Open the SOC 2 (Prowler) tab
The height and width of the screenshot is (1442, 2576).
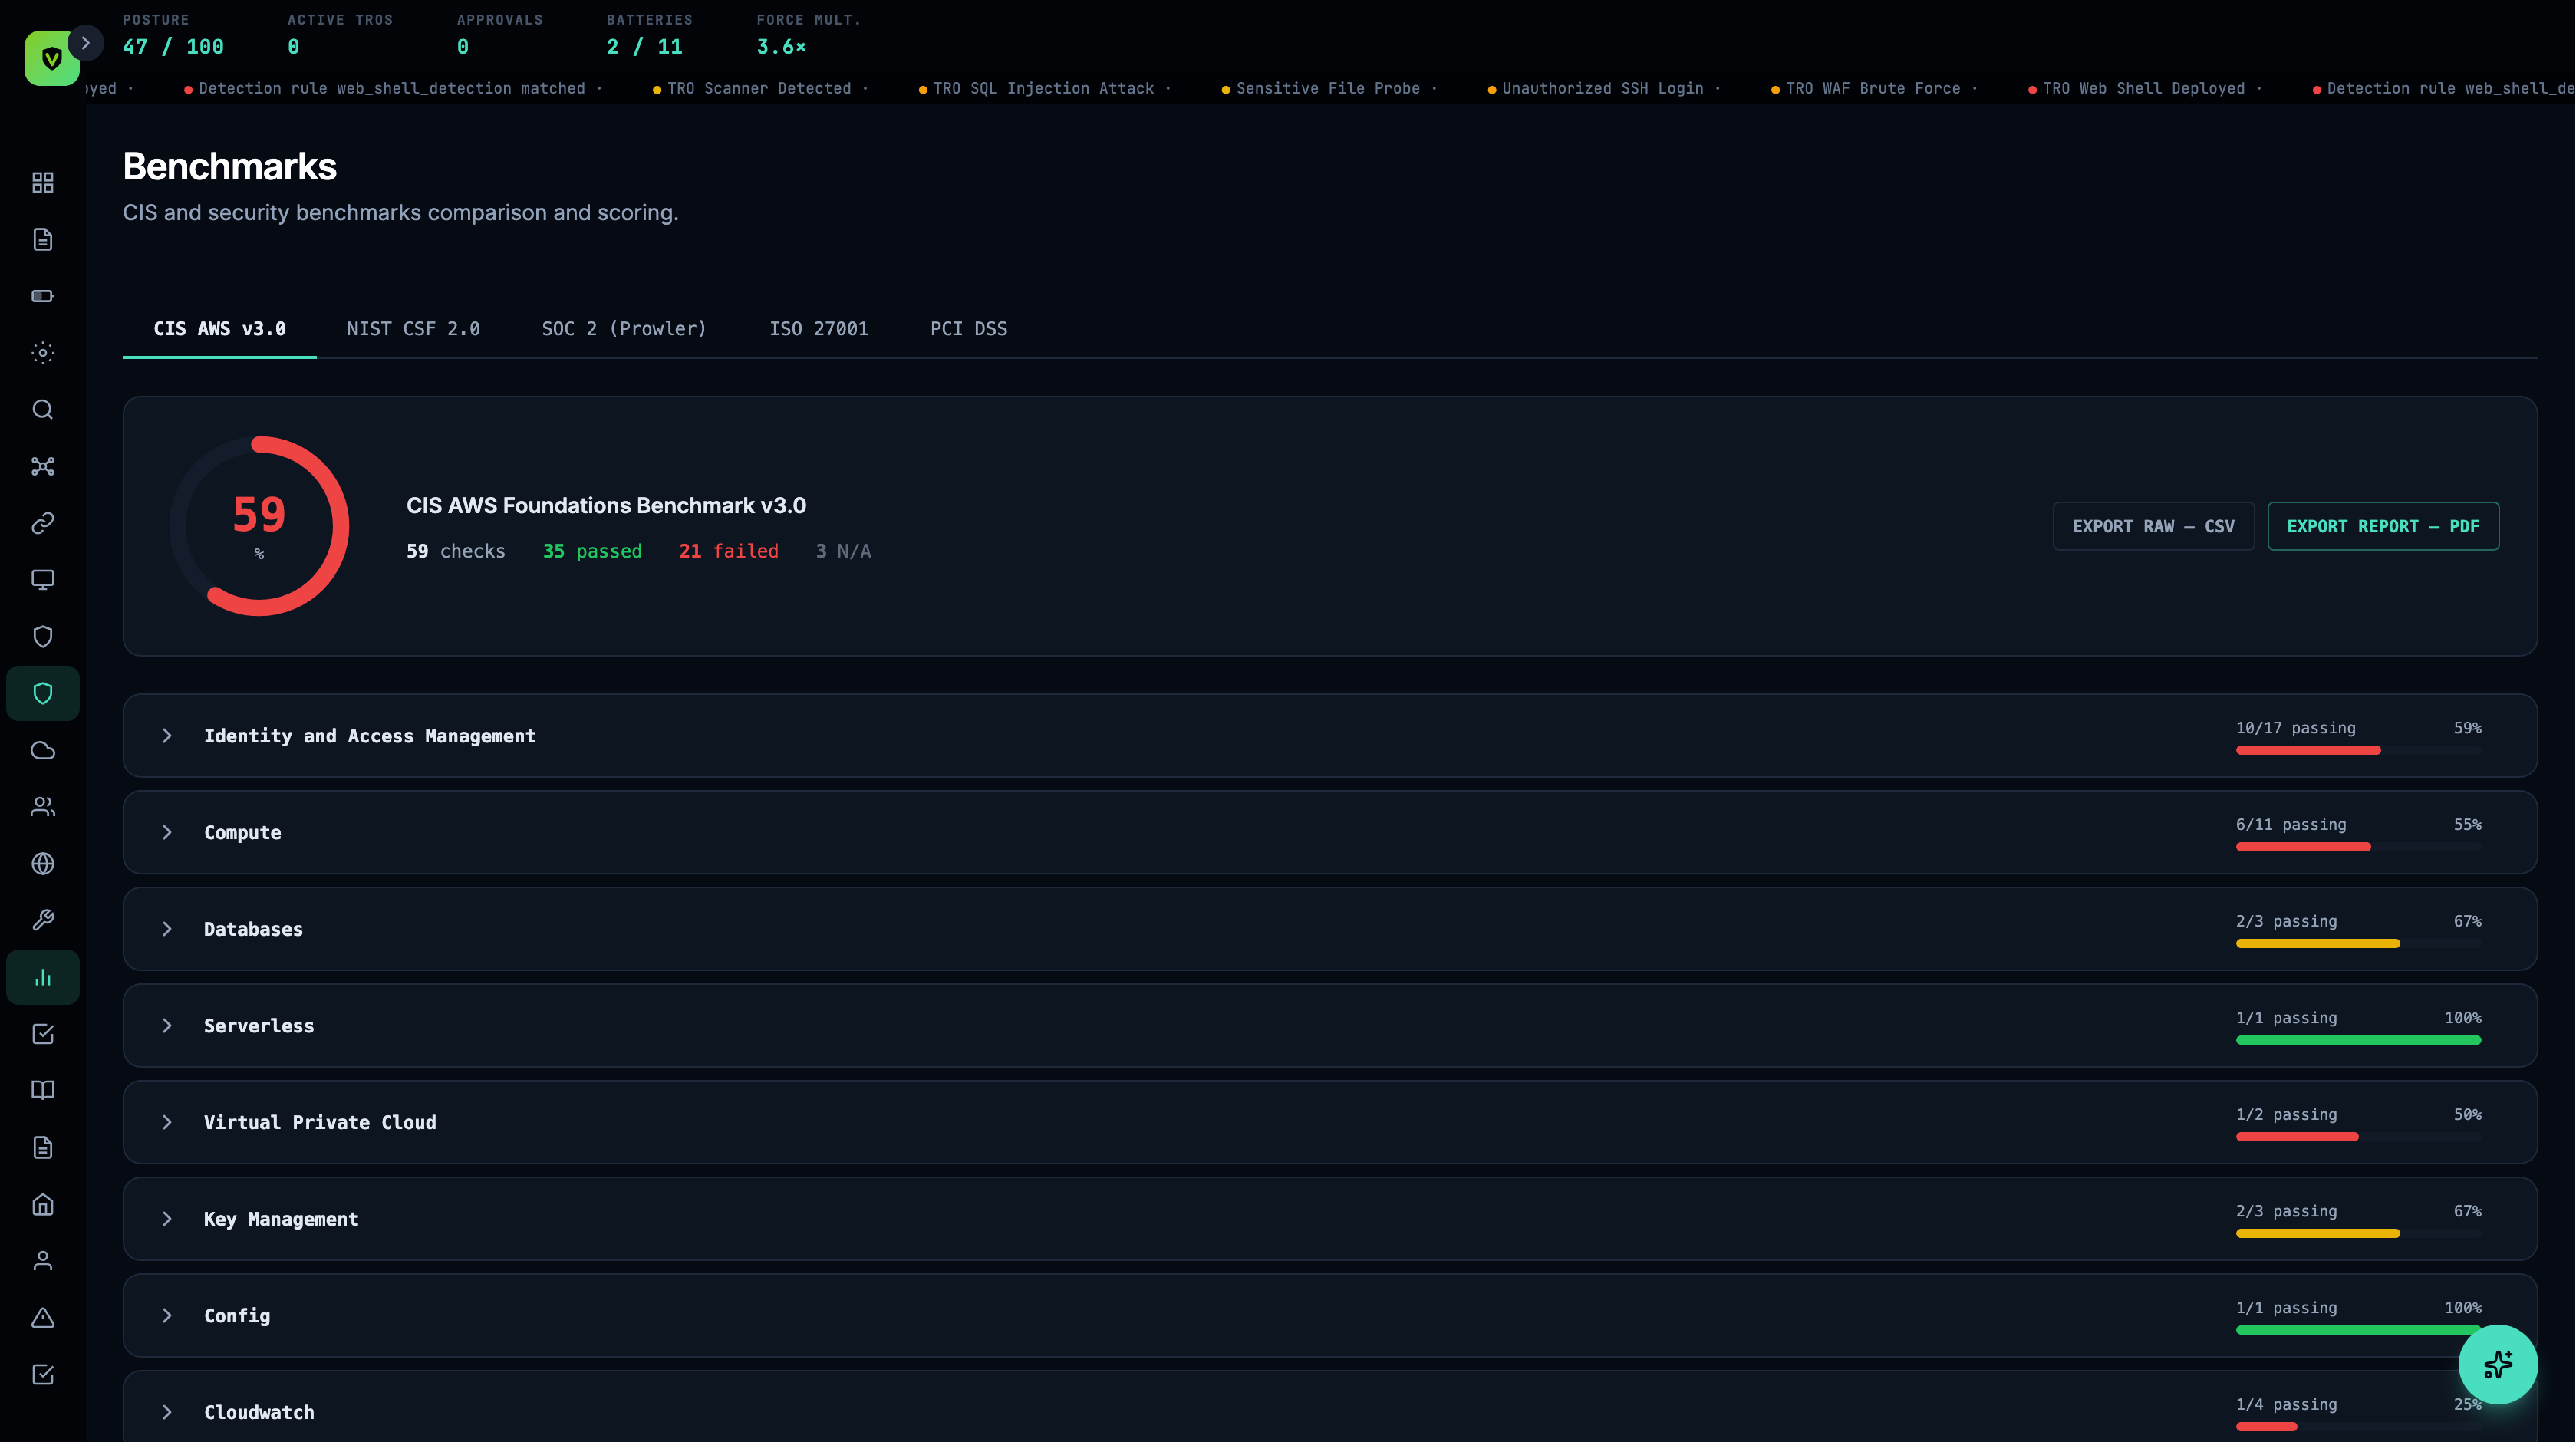[624, 328]
